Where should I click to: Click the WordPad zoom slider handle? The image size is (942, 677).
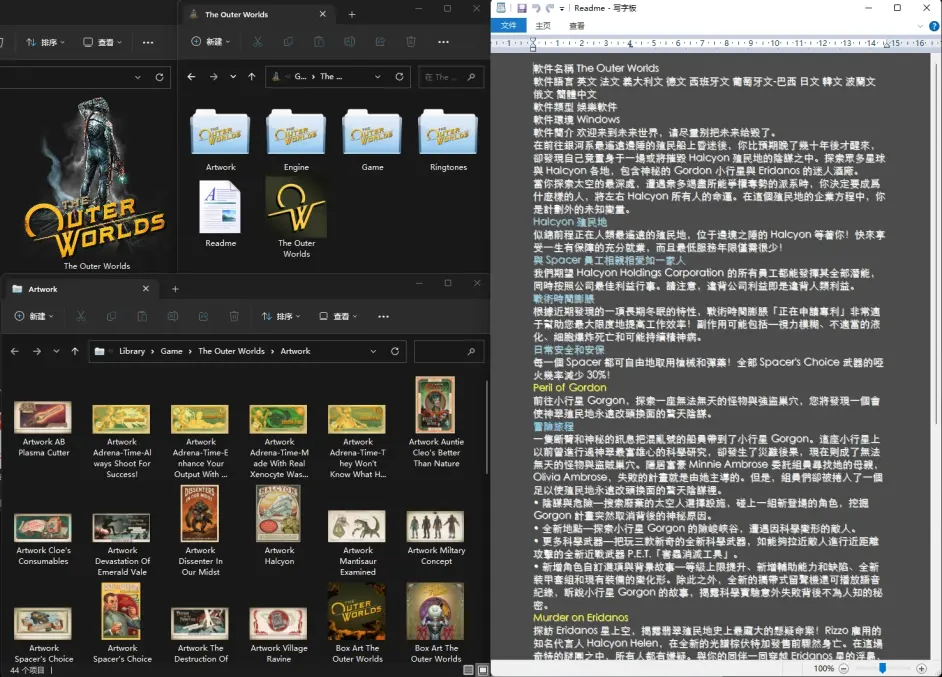[883, 668]
